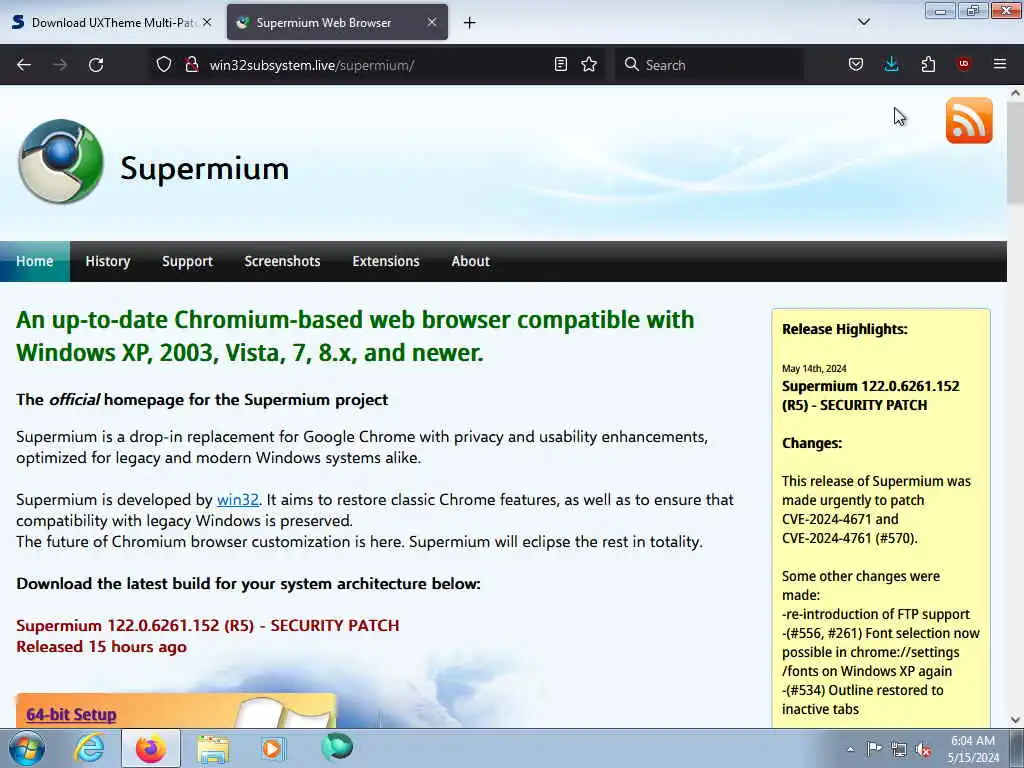This screenshot has width=1024, height=768.
Task: Open a new tab with plus button
Action: (470, 23)
